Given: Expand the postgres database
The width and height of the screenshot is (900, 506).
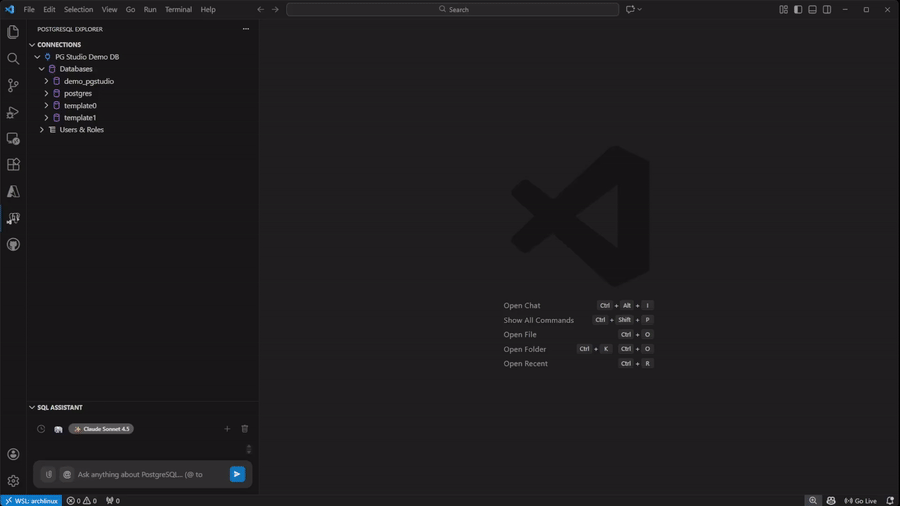Looking at the screenshot, I should click(x=46, y=93).
